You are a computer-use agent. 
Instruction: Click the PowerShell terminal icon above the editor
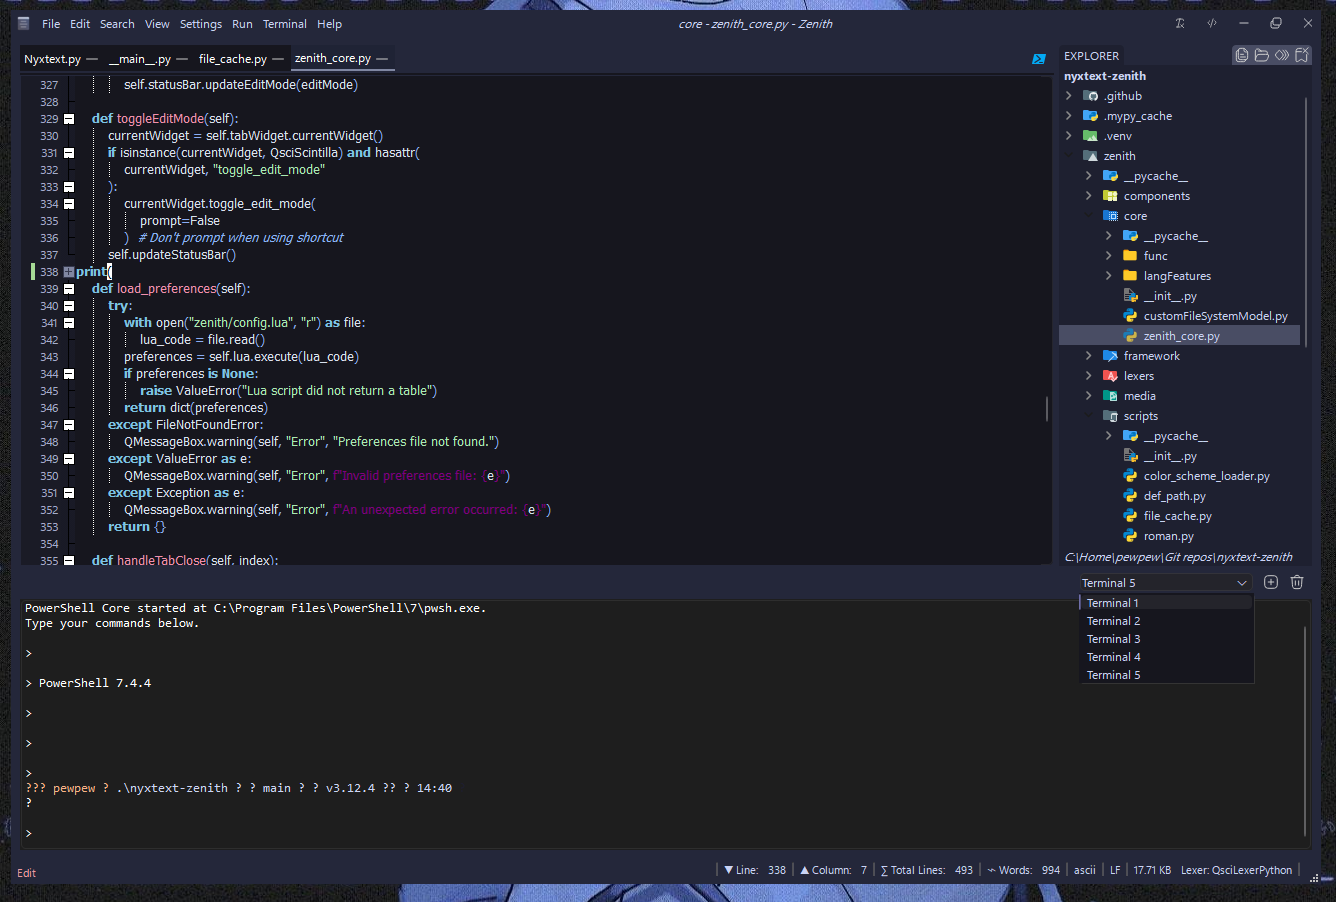[x=1038, y=59]
